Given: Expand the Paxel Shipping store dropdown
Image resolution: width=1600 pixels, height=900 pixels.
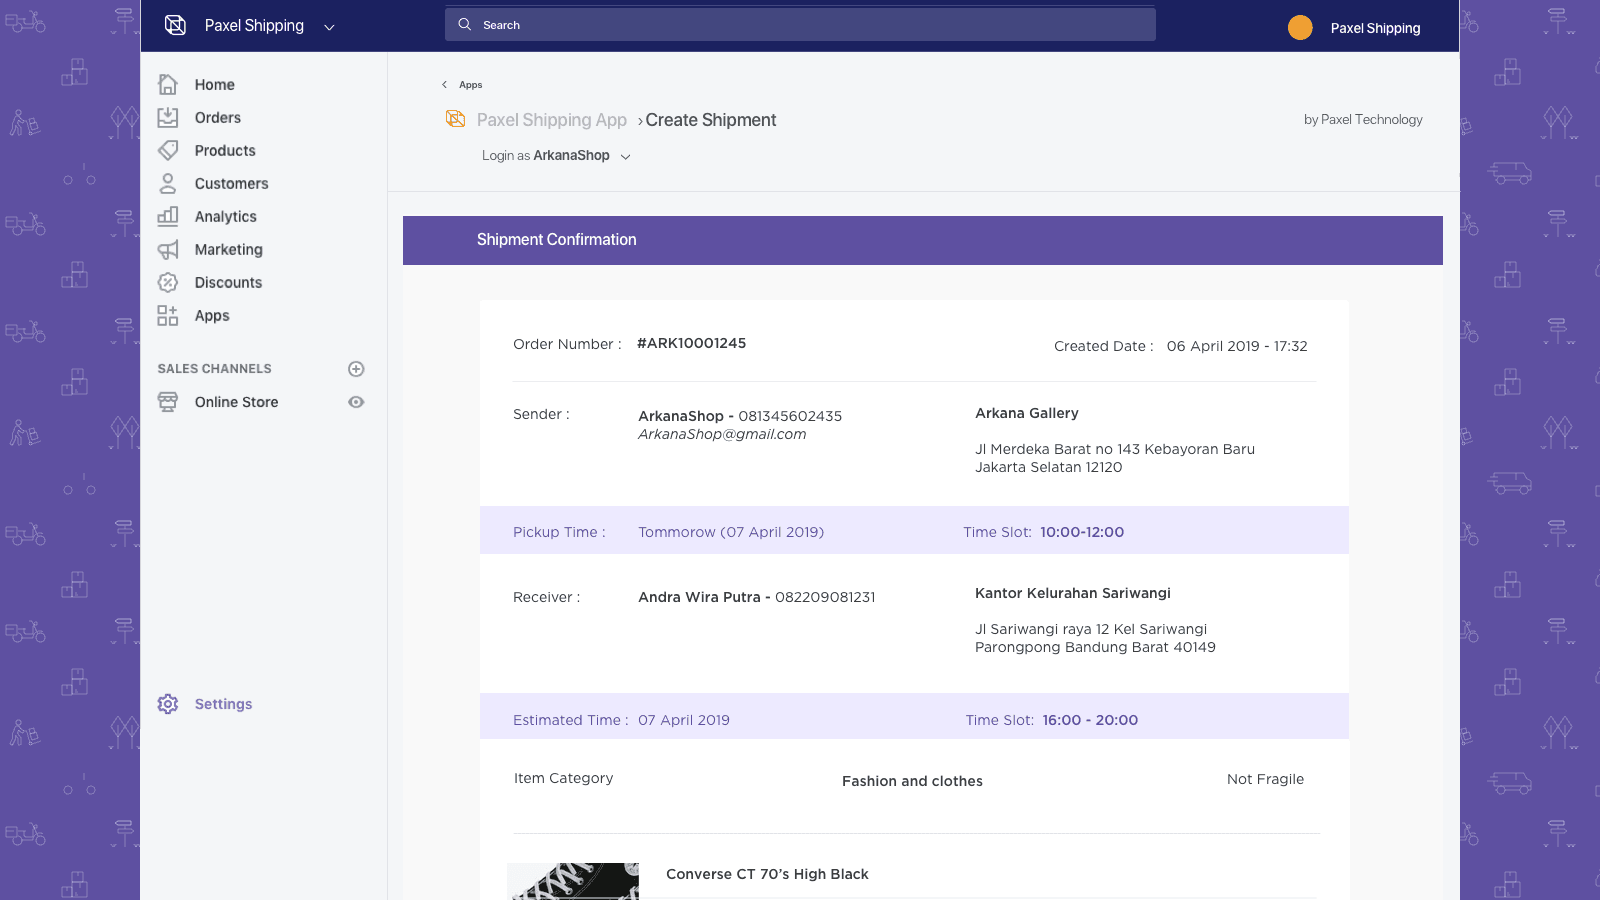Looking at the screenshot, I should point(329,27).
